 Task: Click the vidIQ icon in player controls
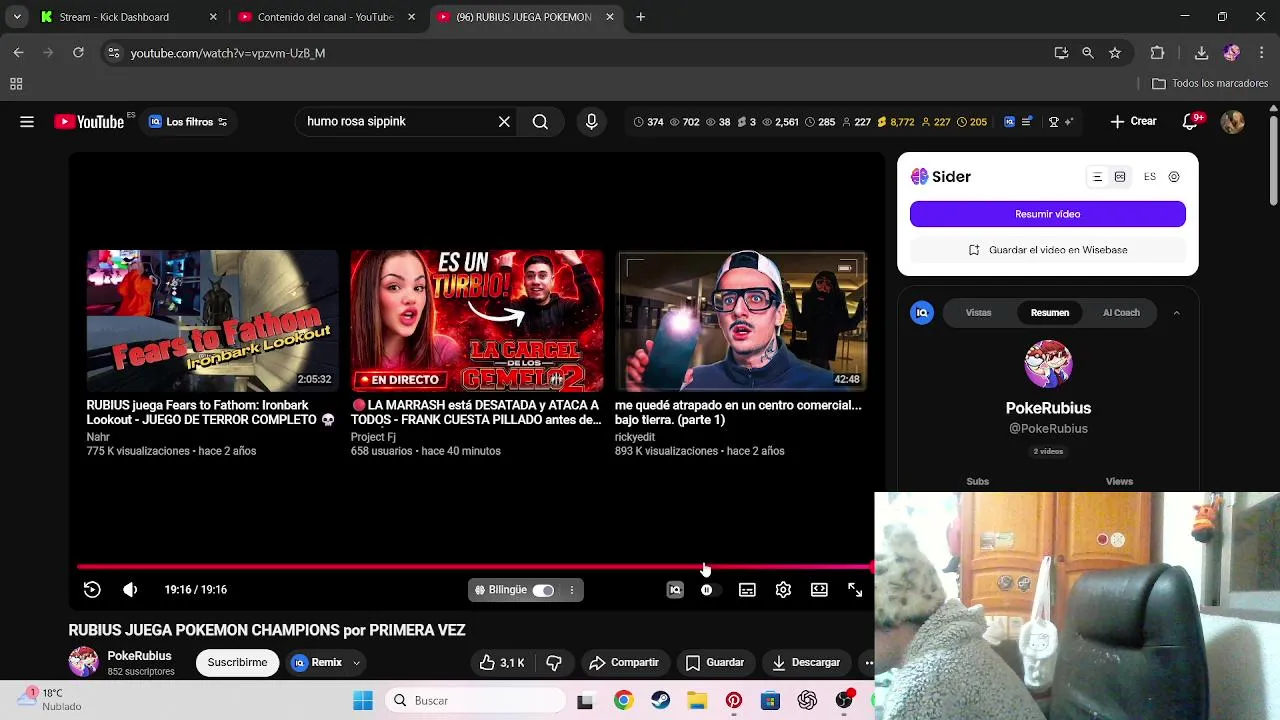point(675,590)
